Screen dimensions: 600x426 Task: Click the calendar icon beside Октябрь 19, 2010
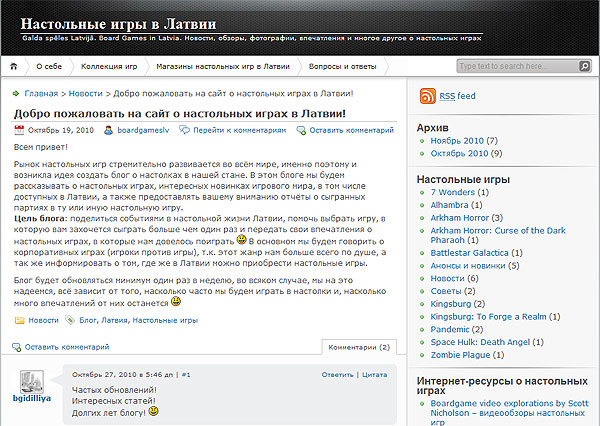pyautogui.click(x=19, y=130)
